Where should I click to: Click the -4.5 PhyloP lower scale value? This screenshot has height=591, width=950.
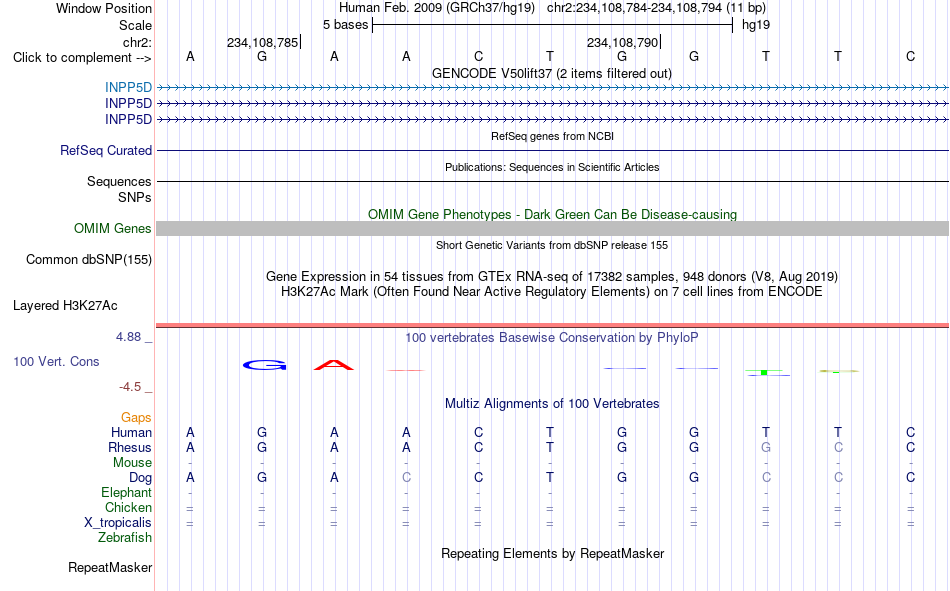[130, 387]
